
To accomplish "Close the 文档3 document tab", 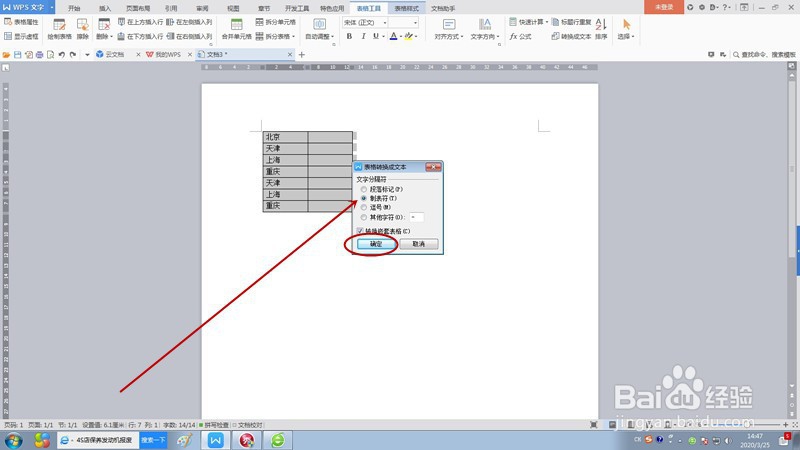I will pos(290,54).
